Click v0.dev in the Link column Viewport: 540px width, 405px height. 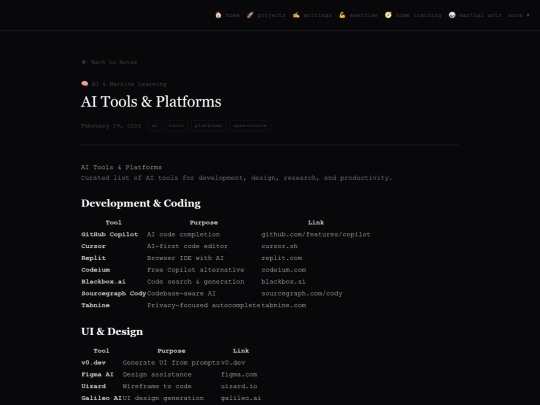point(233,363)
